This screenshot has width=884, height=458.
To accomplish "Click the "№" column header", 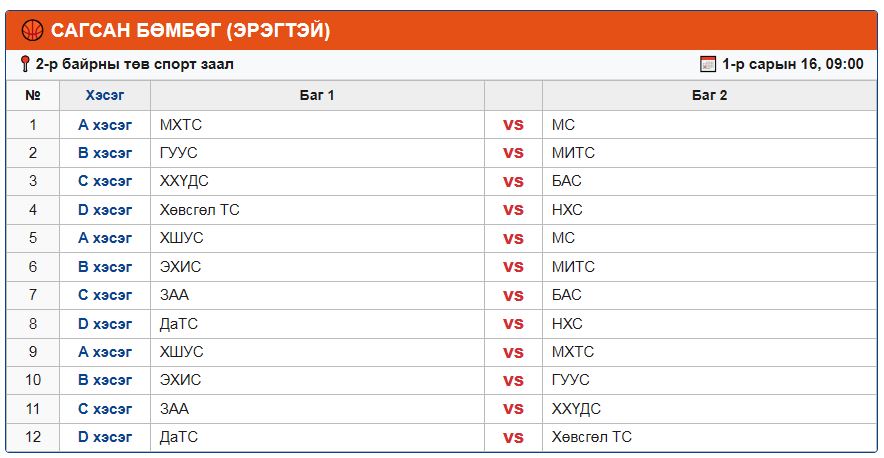I will point(33,96).
